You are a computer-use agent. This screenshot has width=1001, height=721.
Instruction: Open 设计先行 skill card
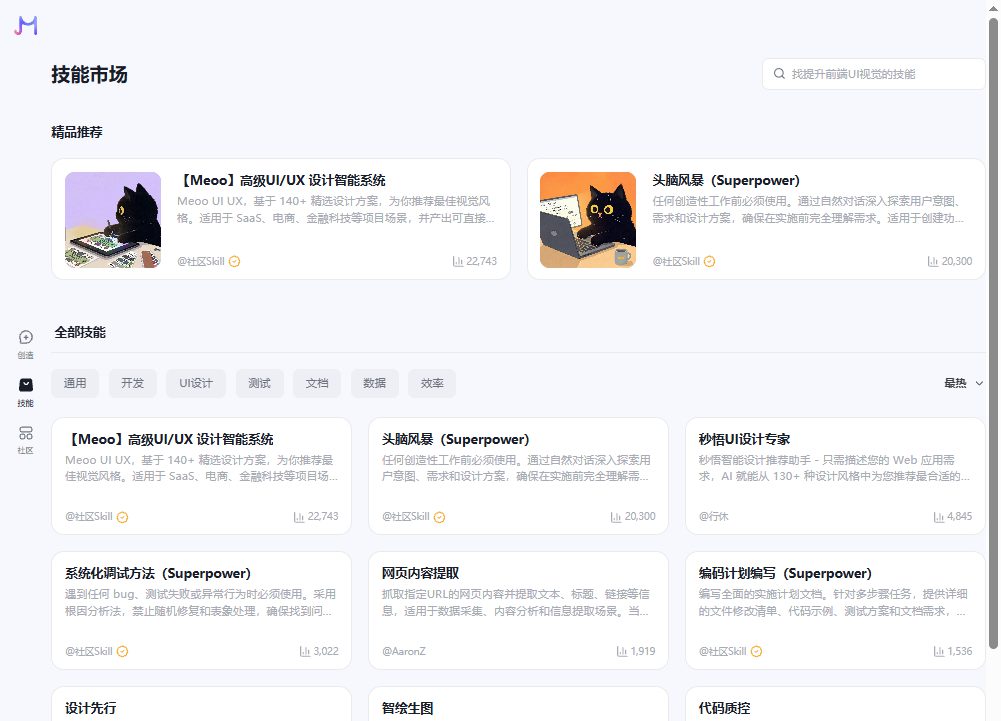201,704
